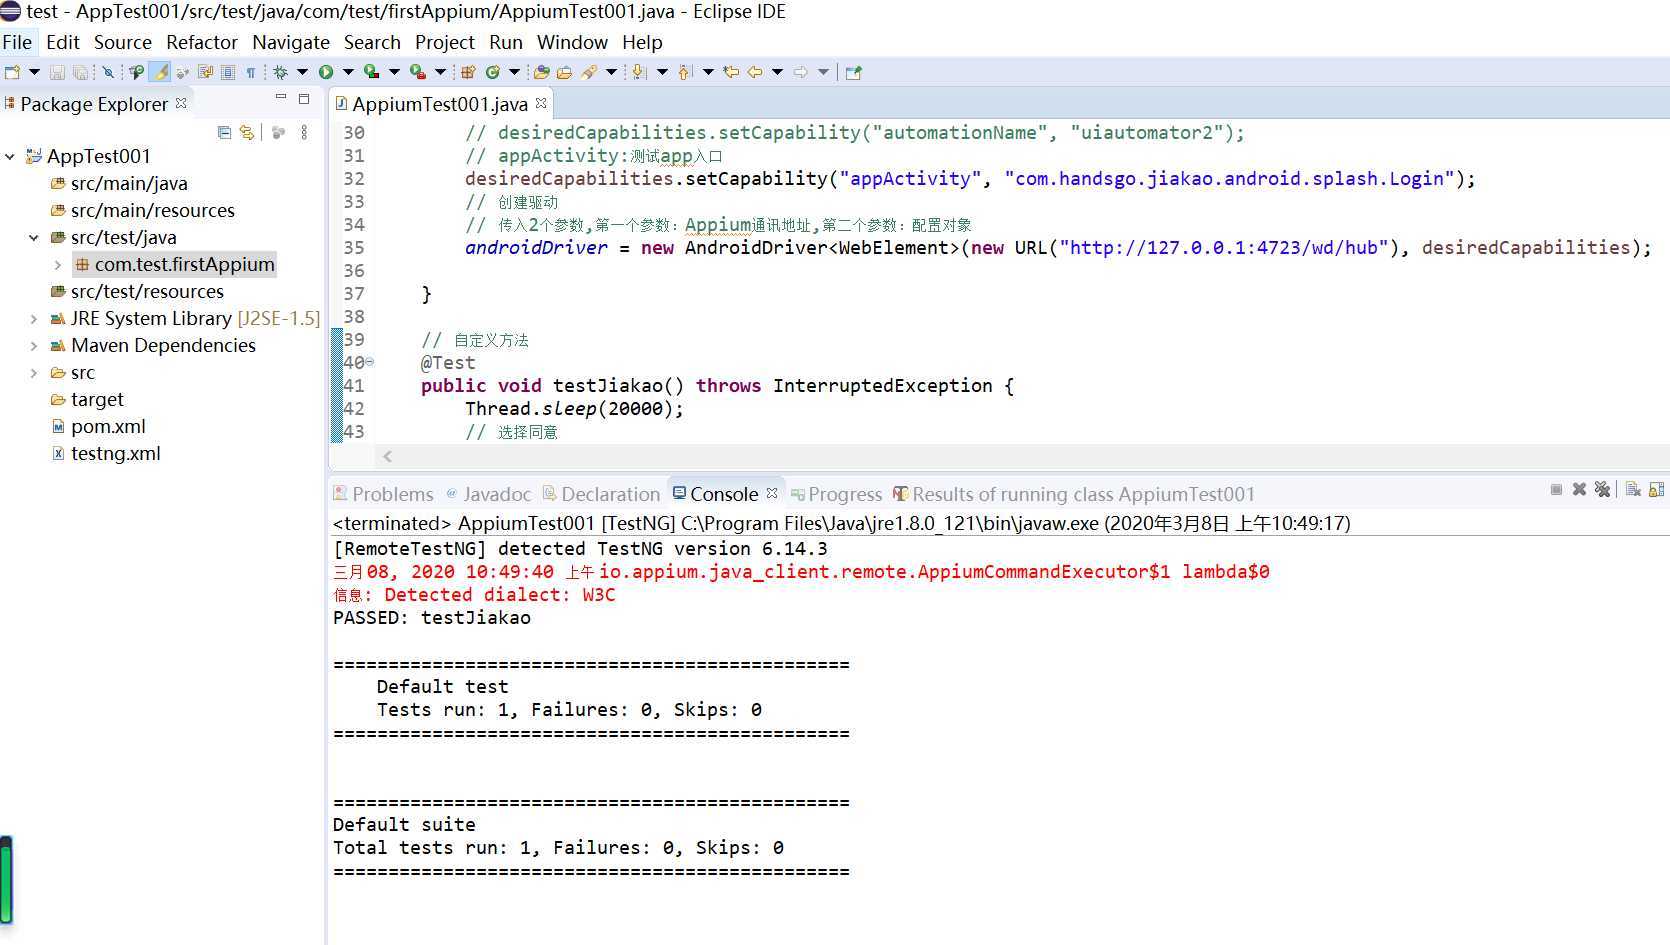
Task: Expand Maven Dependencies node
Action: point(34,345)
